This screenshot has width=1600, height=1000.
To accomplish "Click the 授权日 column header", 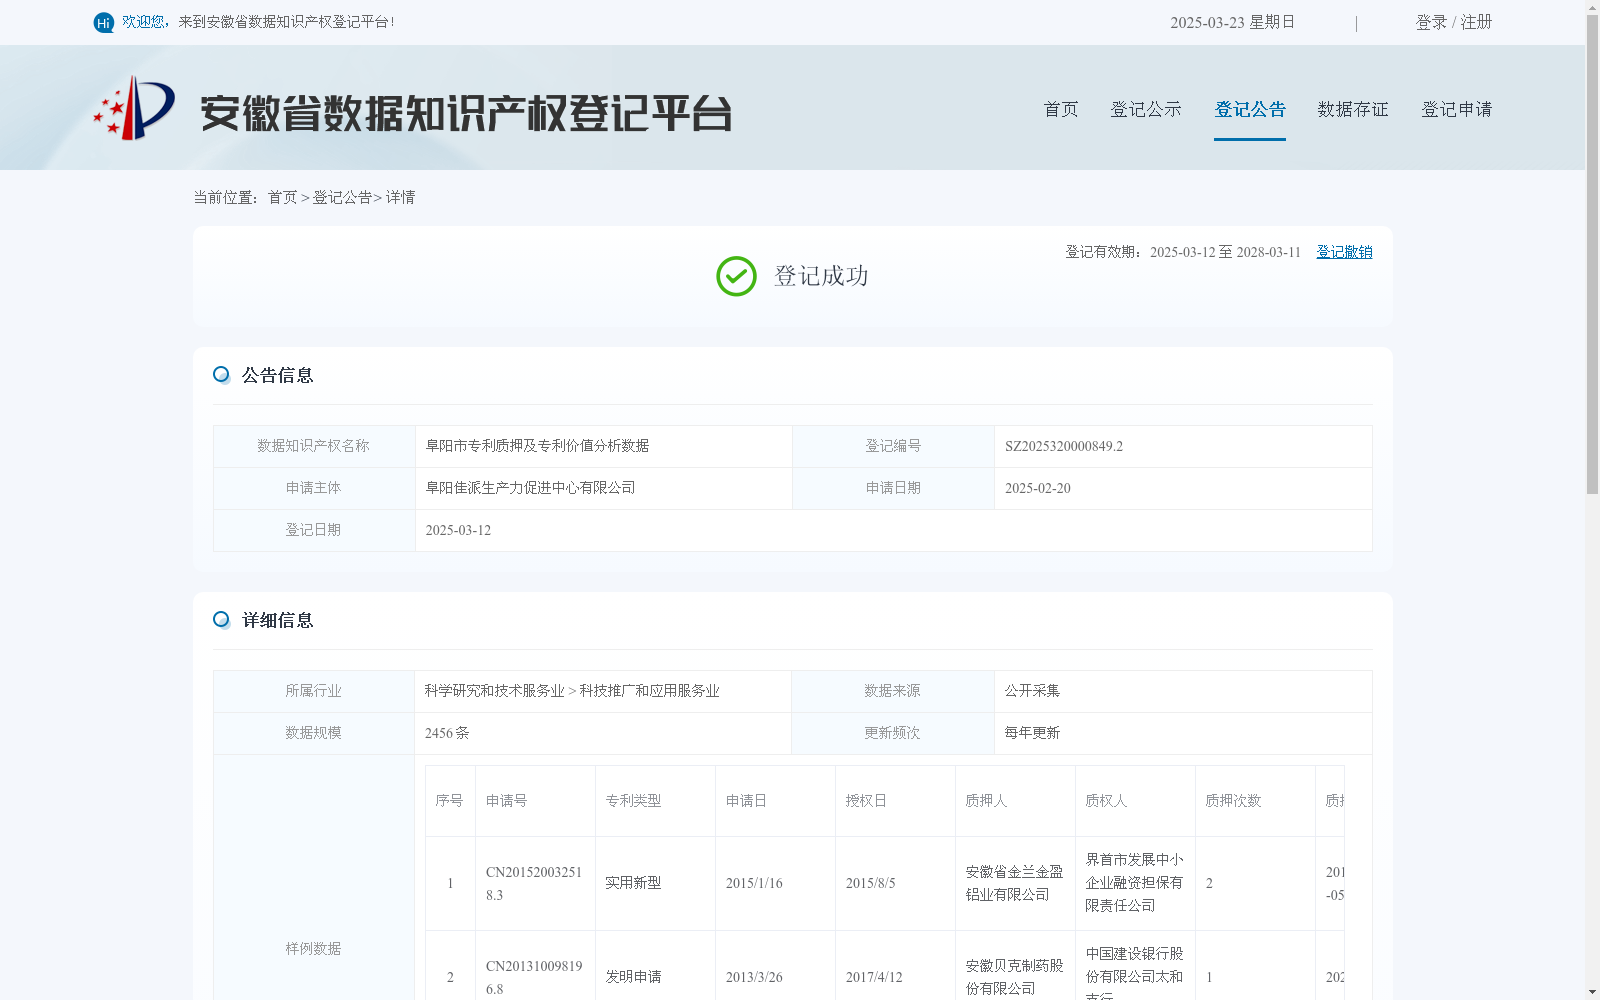I will click(x=866, y=801).
